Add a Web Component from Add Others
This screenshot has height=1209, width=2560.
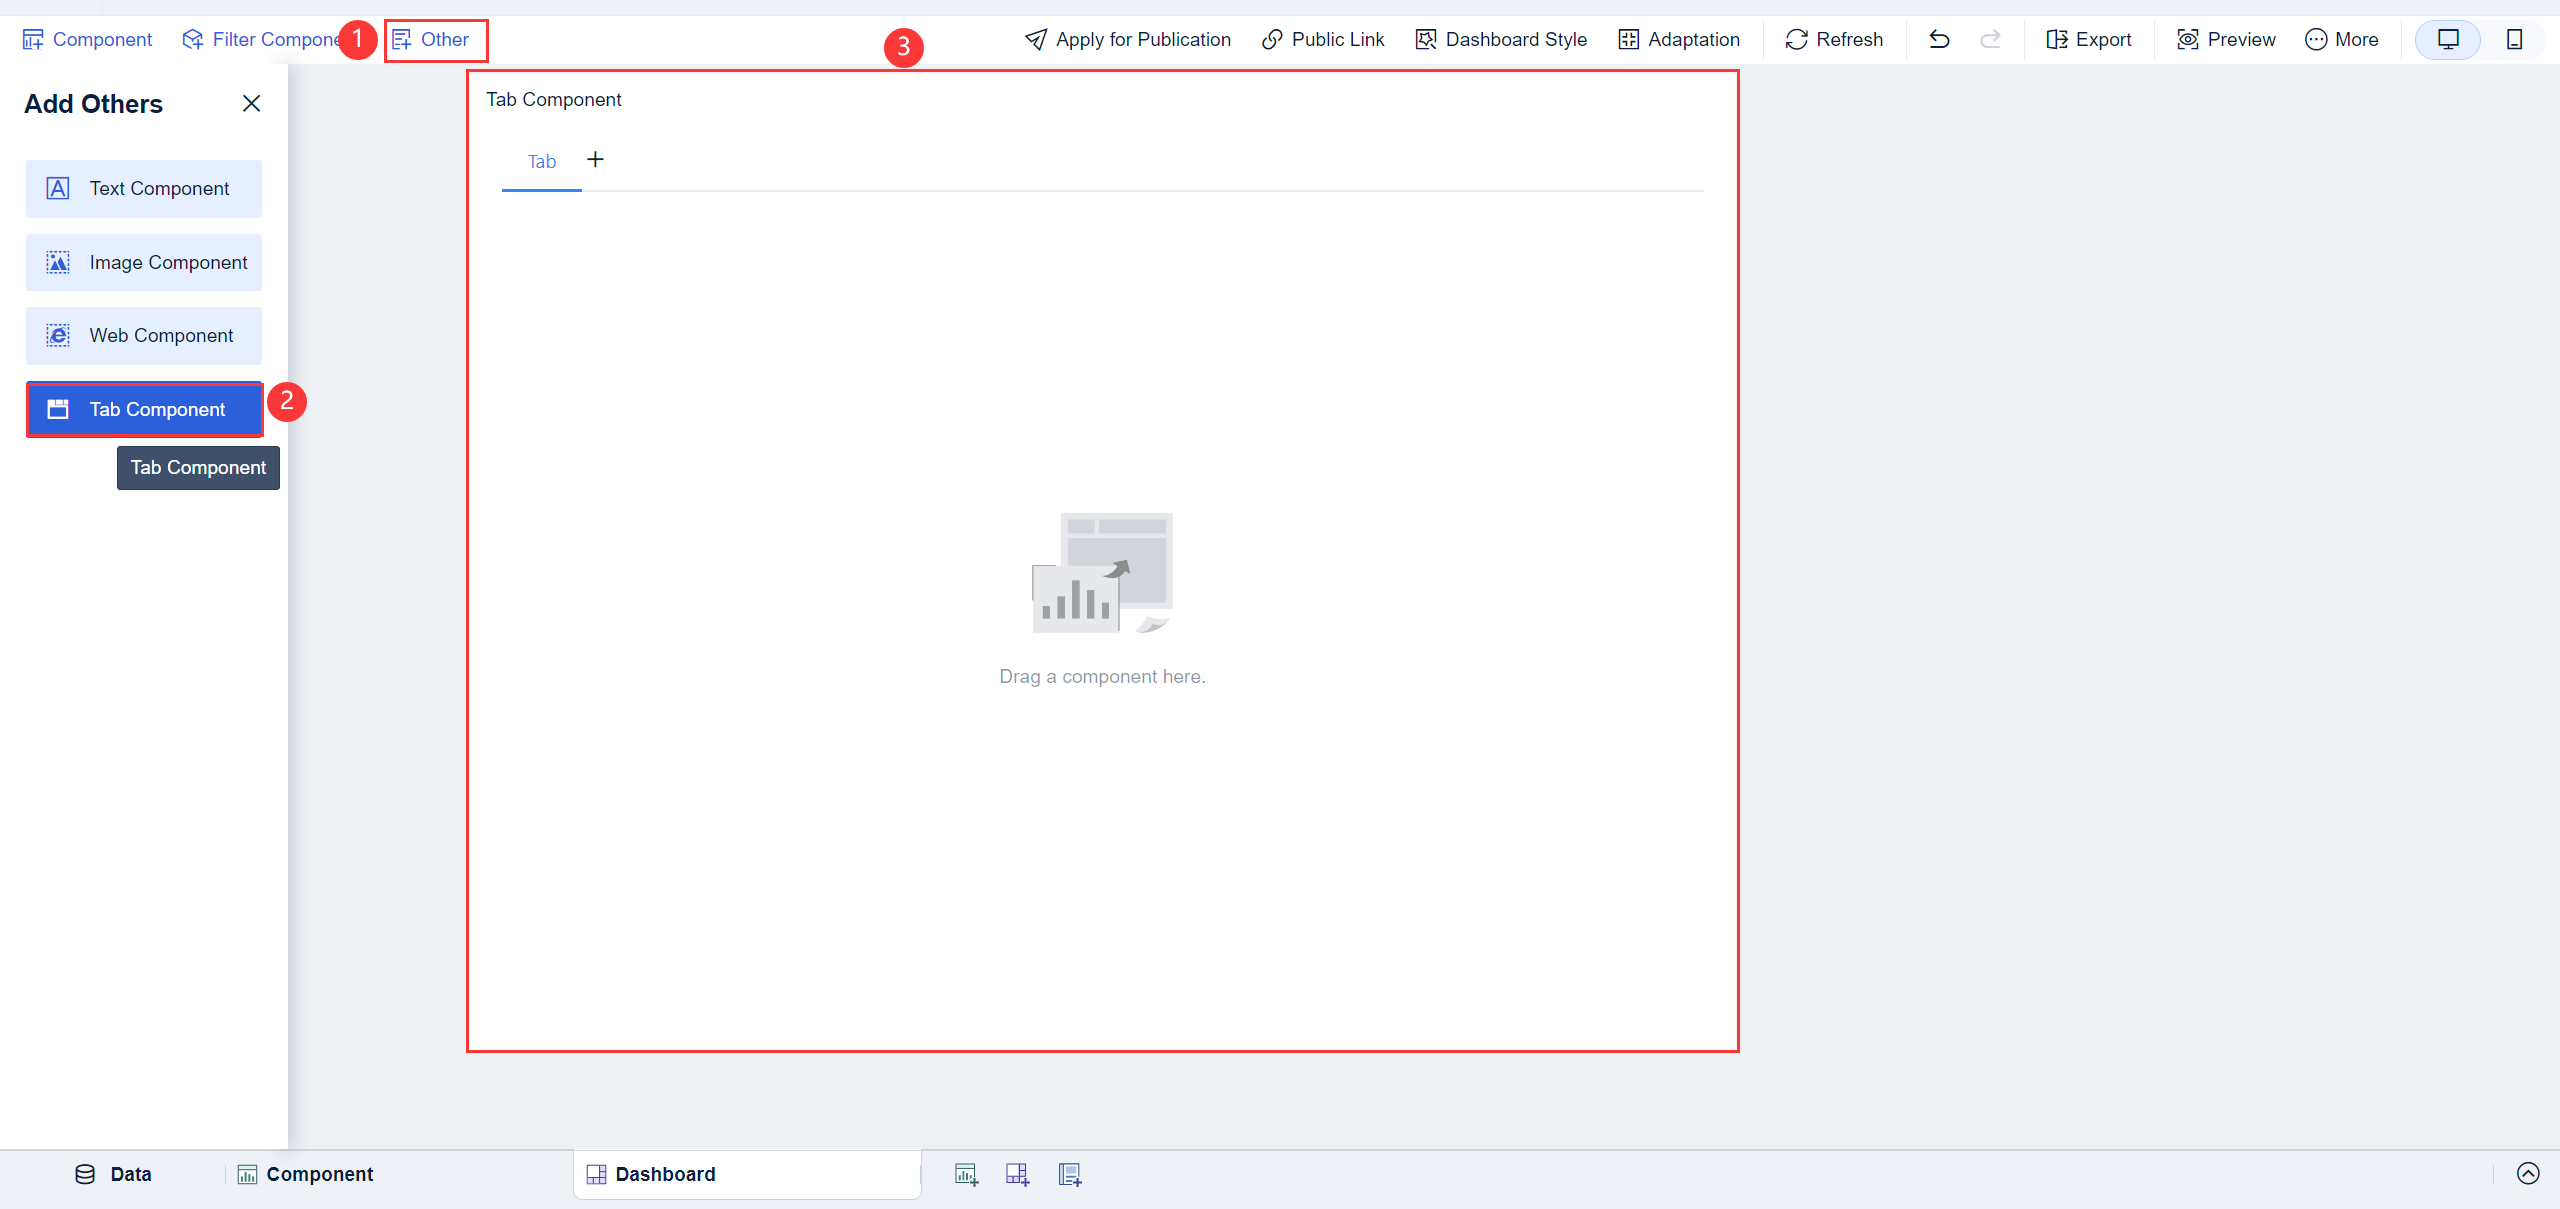pyautogui.click(x=143, y=335)
